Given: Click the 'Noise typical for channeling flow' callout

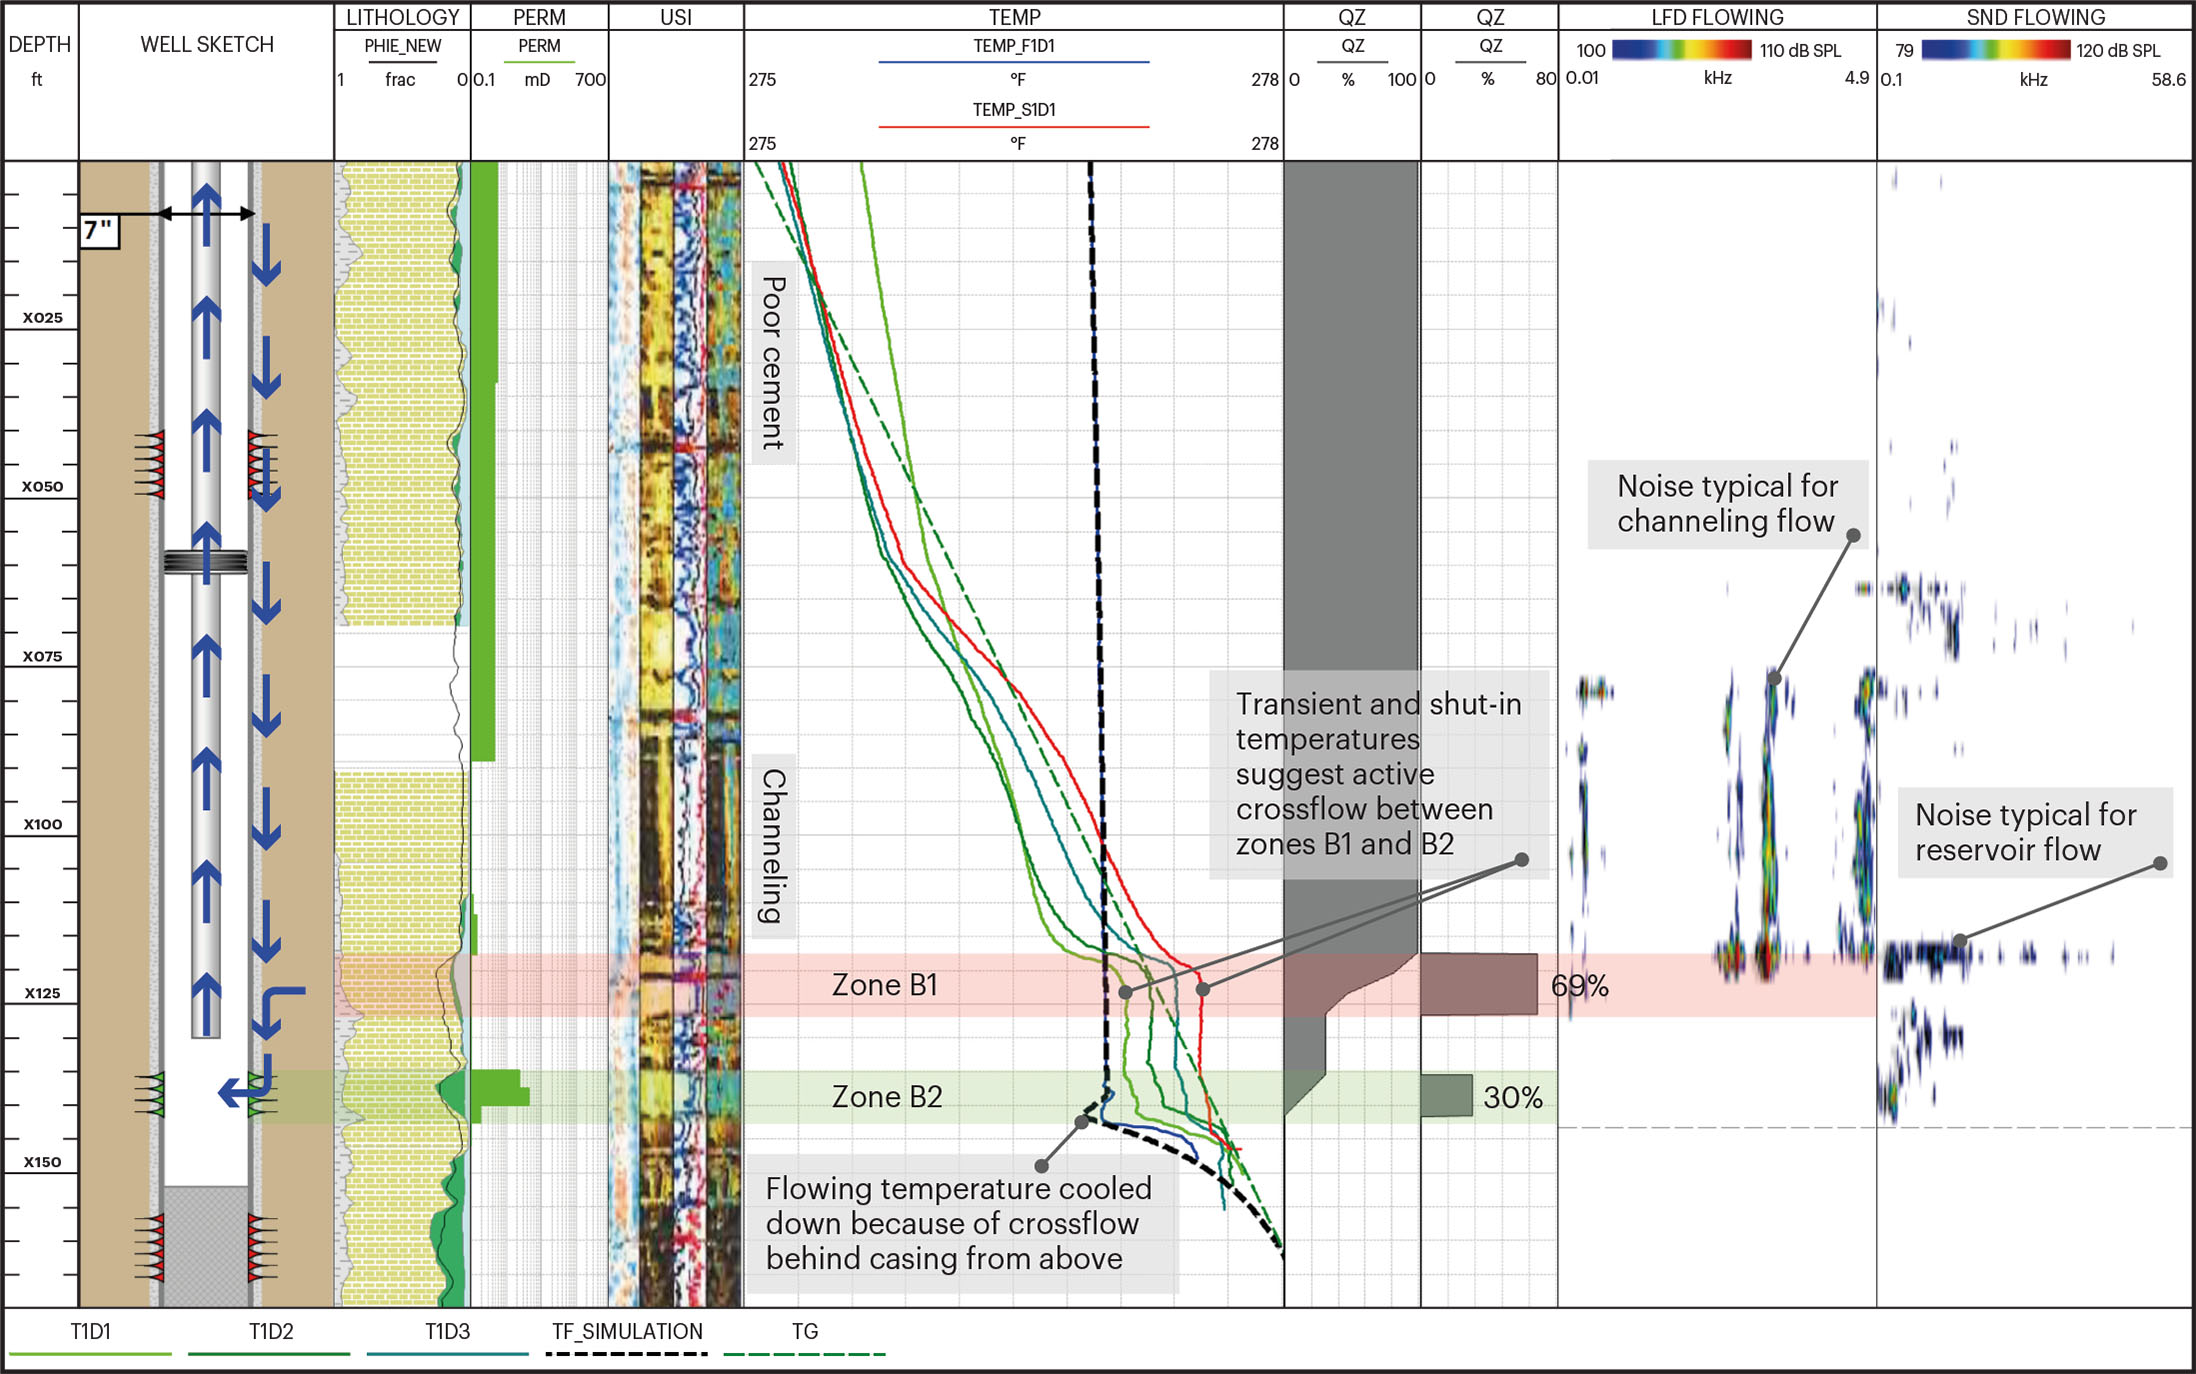Looking at the screenshot, I should (1727, 503).
